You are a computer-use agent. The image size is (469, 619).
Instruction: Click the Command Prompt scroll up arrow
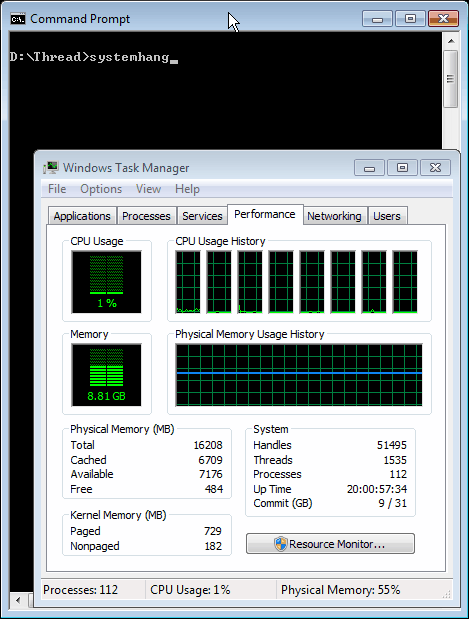click(x=451, y=41)
